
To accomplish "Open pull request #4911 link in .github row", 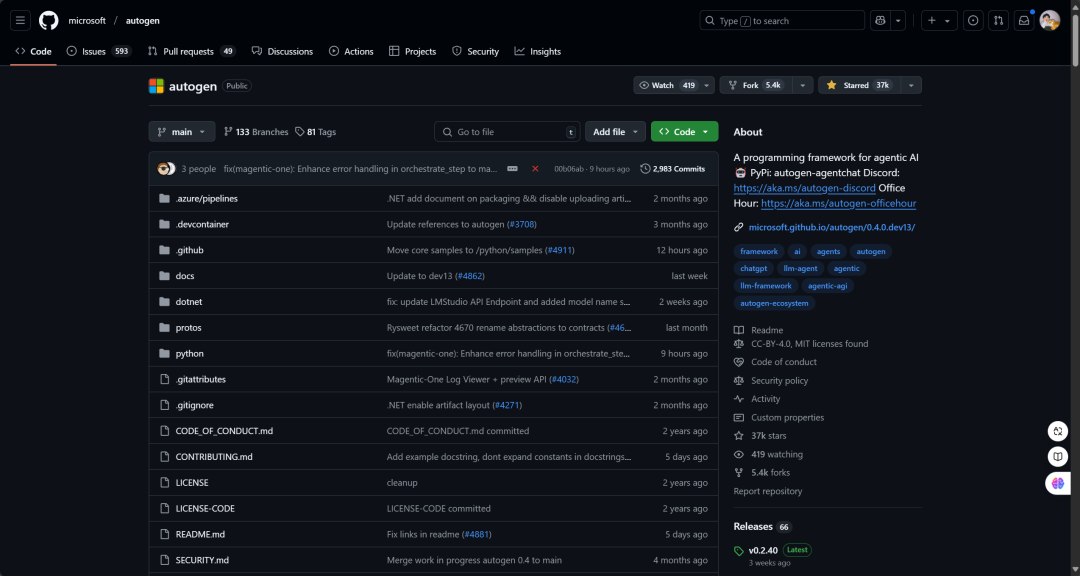I will [x=559, y=250].
